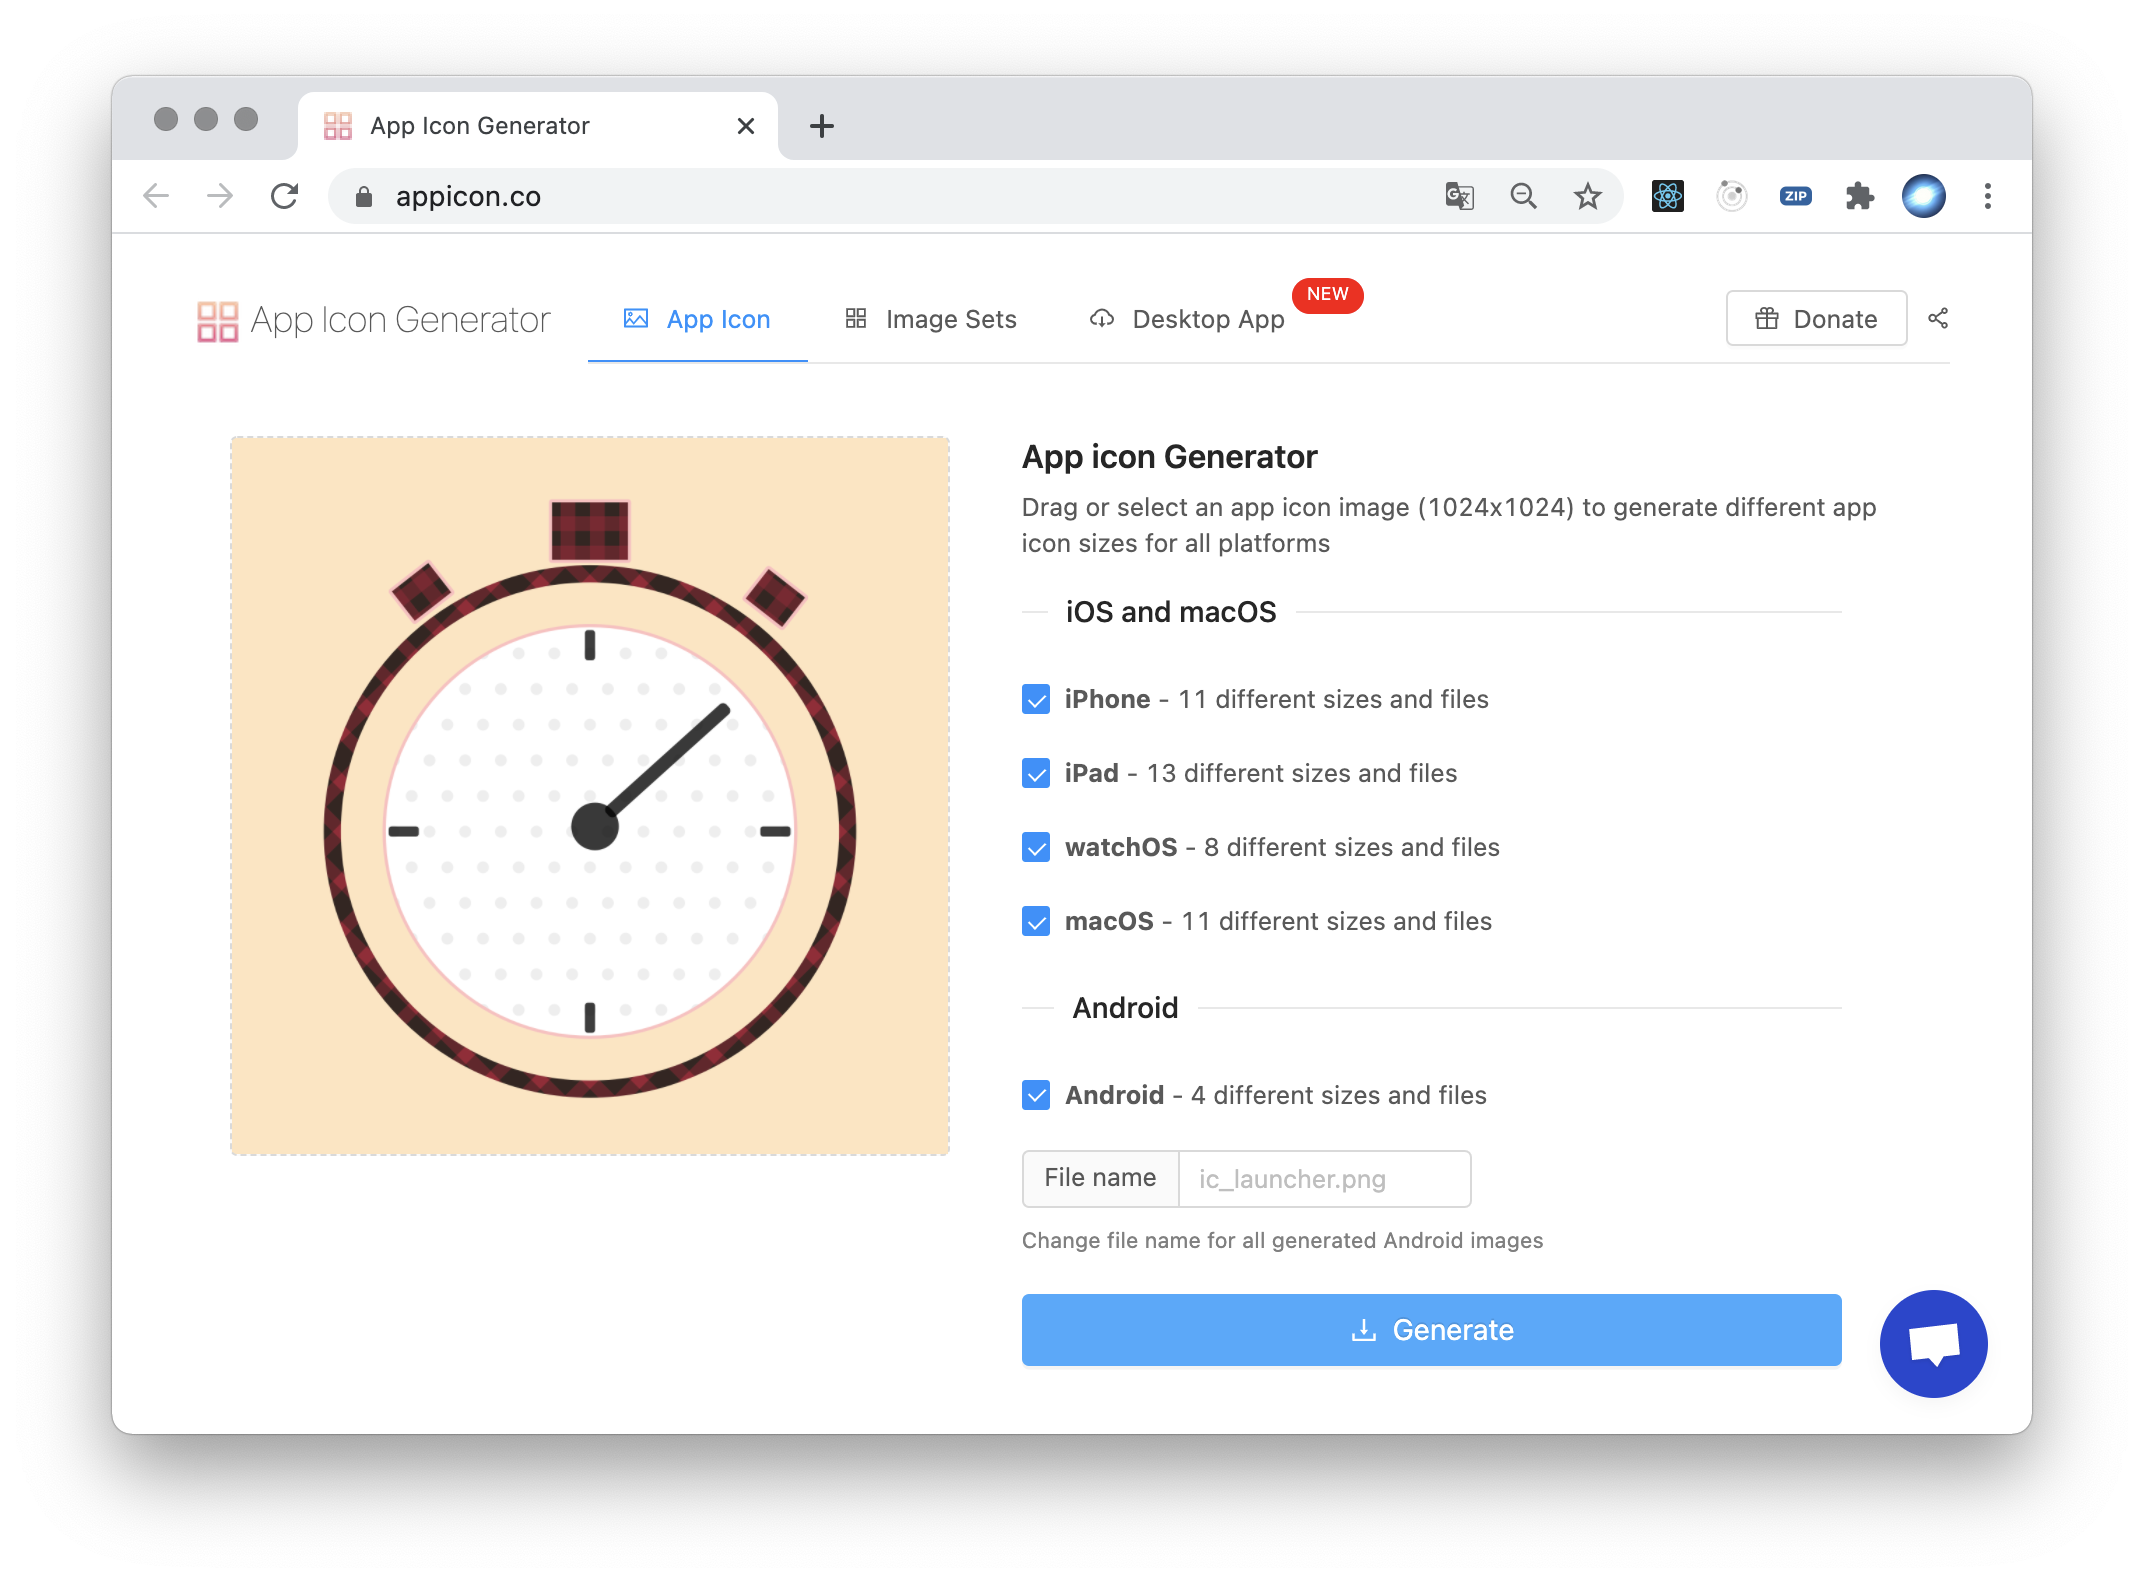The height and width of the screenshot is (1582, 2144).
Task: Open the Extensions puzzle piece menu
Action: click(x=1859, y=196)
